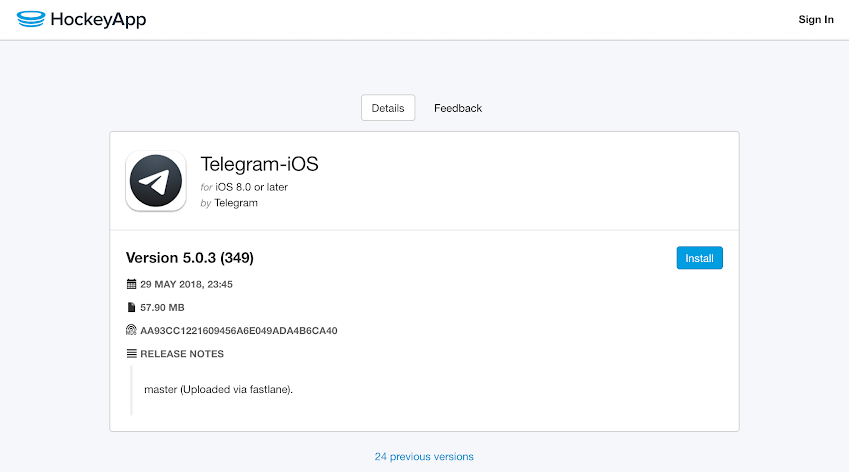The image size is (849, 472).
Task: Click the Telegram paper plane app icon
Action: (x=156, y=181)
